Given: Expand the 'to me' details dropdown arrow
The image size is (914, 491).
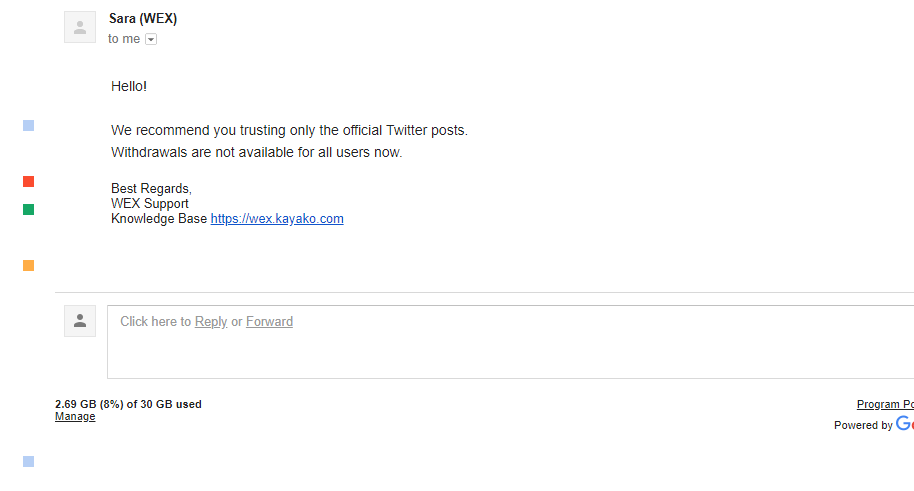Looking at the screenshot, I should [x=151, y=39].
